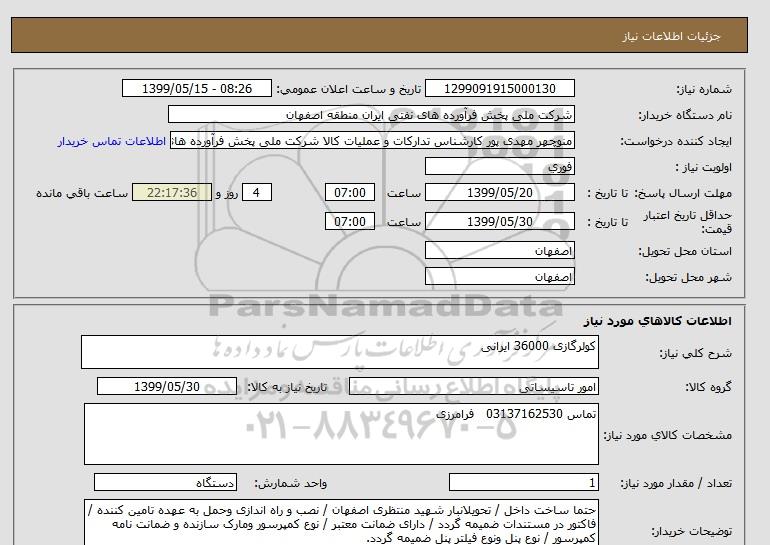Select the general description field کولرگازی 36000 ایرانی
770x545 pixels.
340,352
